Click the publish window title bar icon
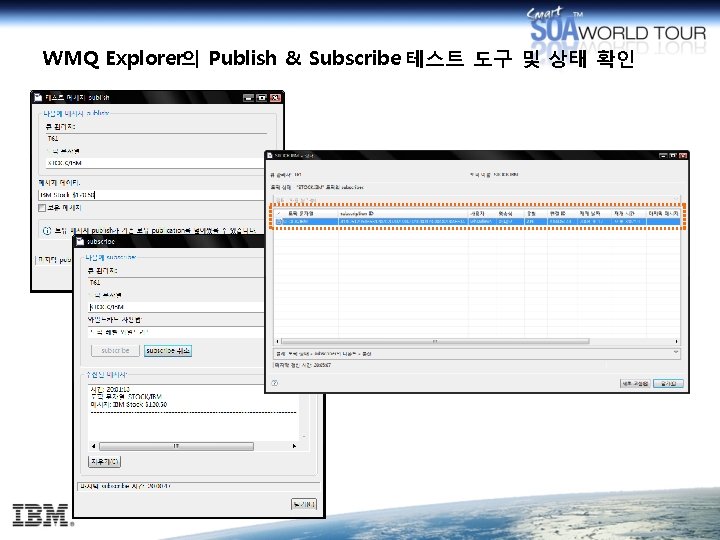 pyautogui.click(x=38, y=97)
